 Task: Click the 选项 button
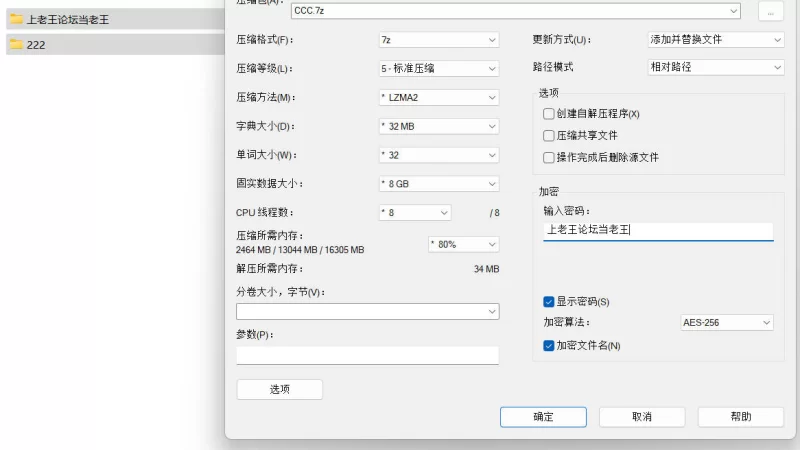tap(279, 390)
